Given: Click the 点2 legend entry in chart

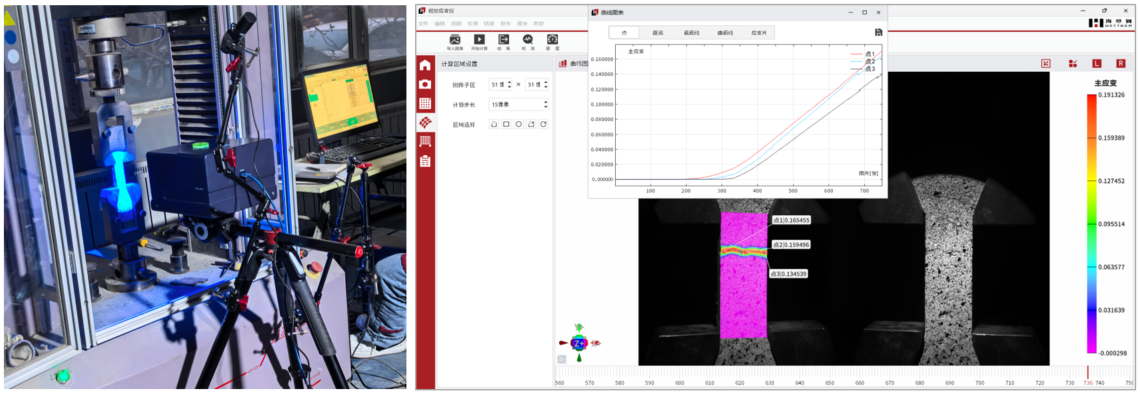Looking at the screenshot, I should click(x=863, y=62).
